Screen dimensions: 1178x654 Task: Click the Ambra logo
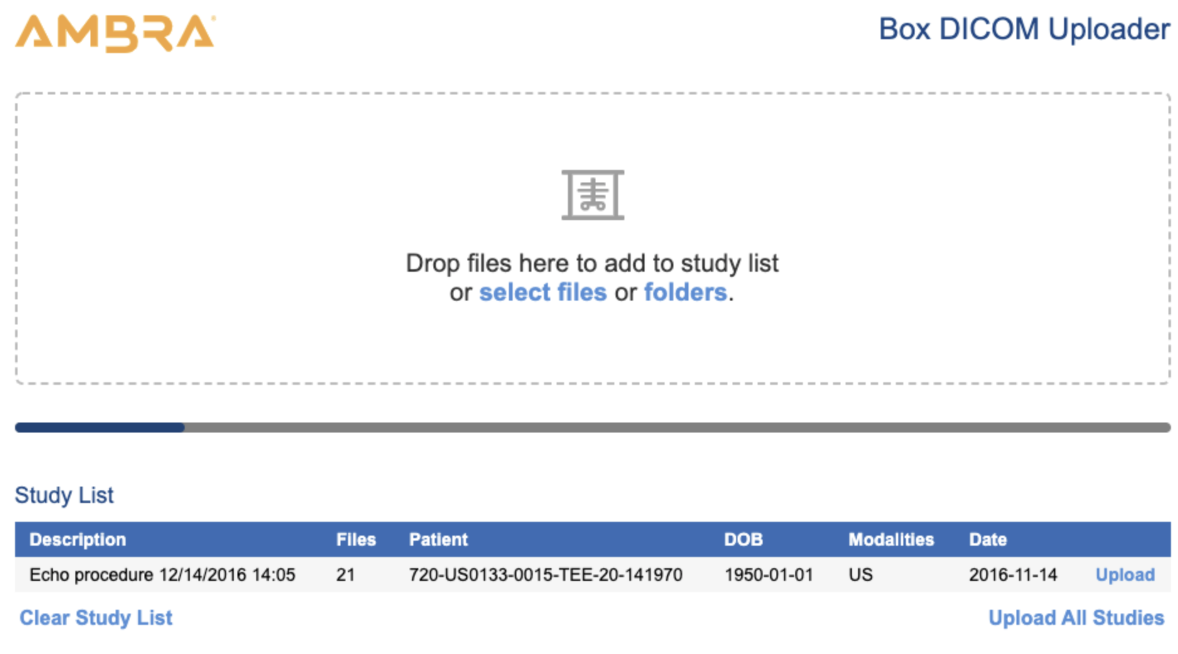tap(115, 32)
